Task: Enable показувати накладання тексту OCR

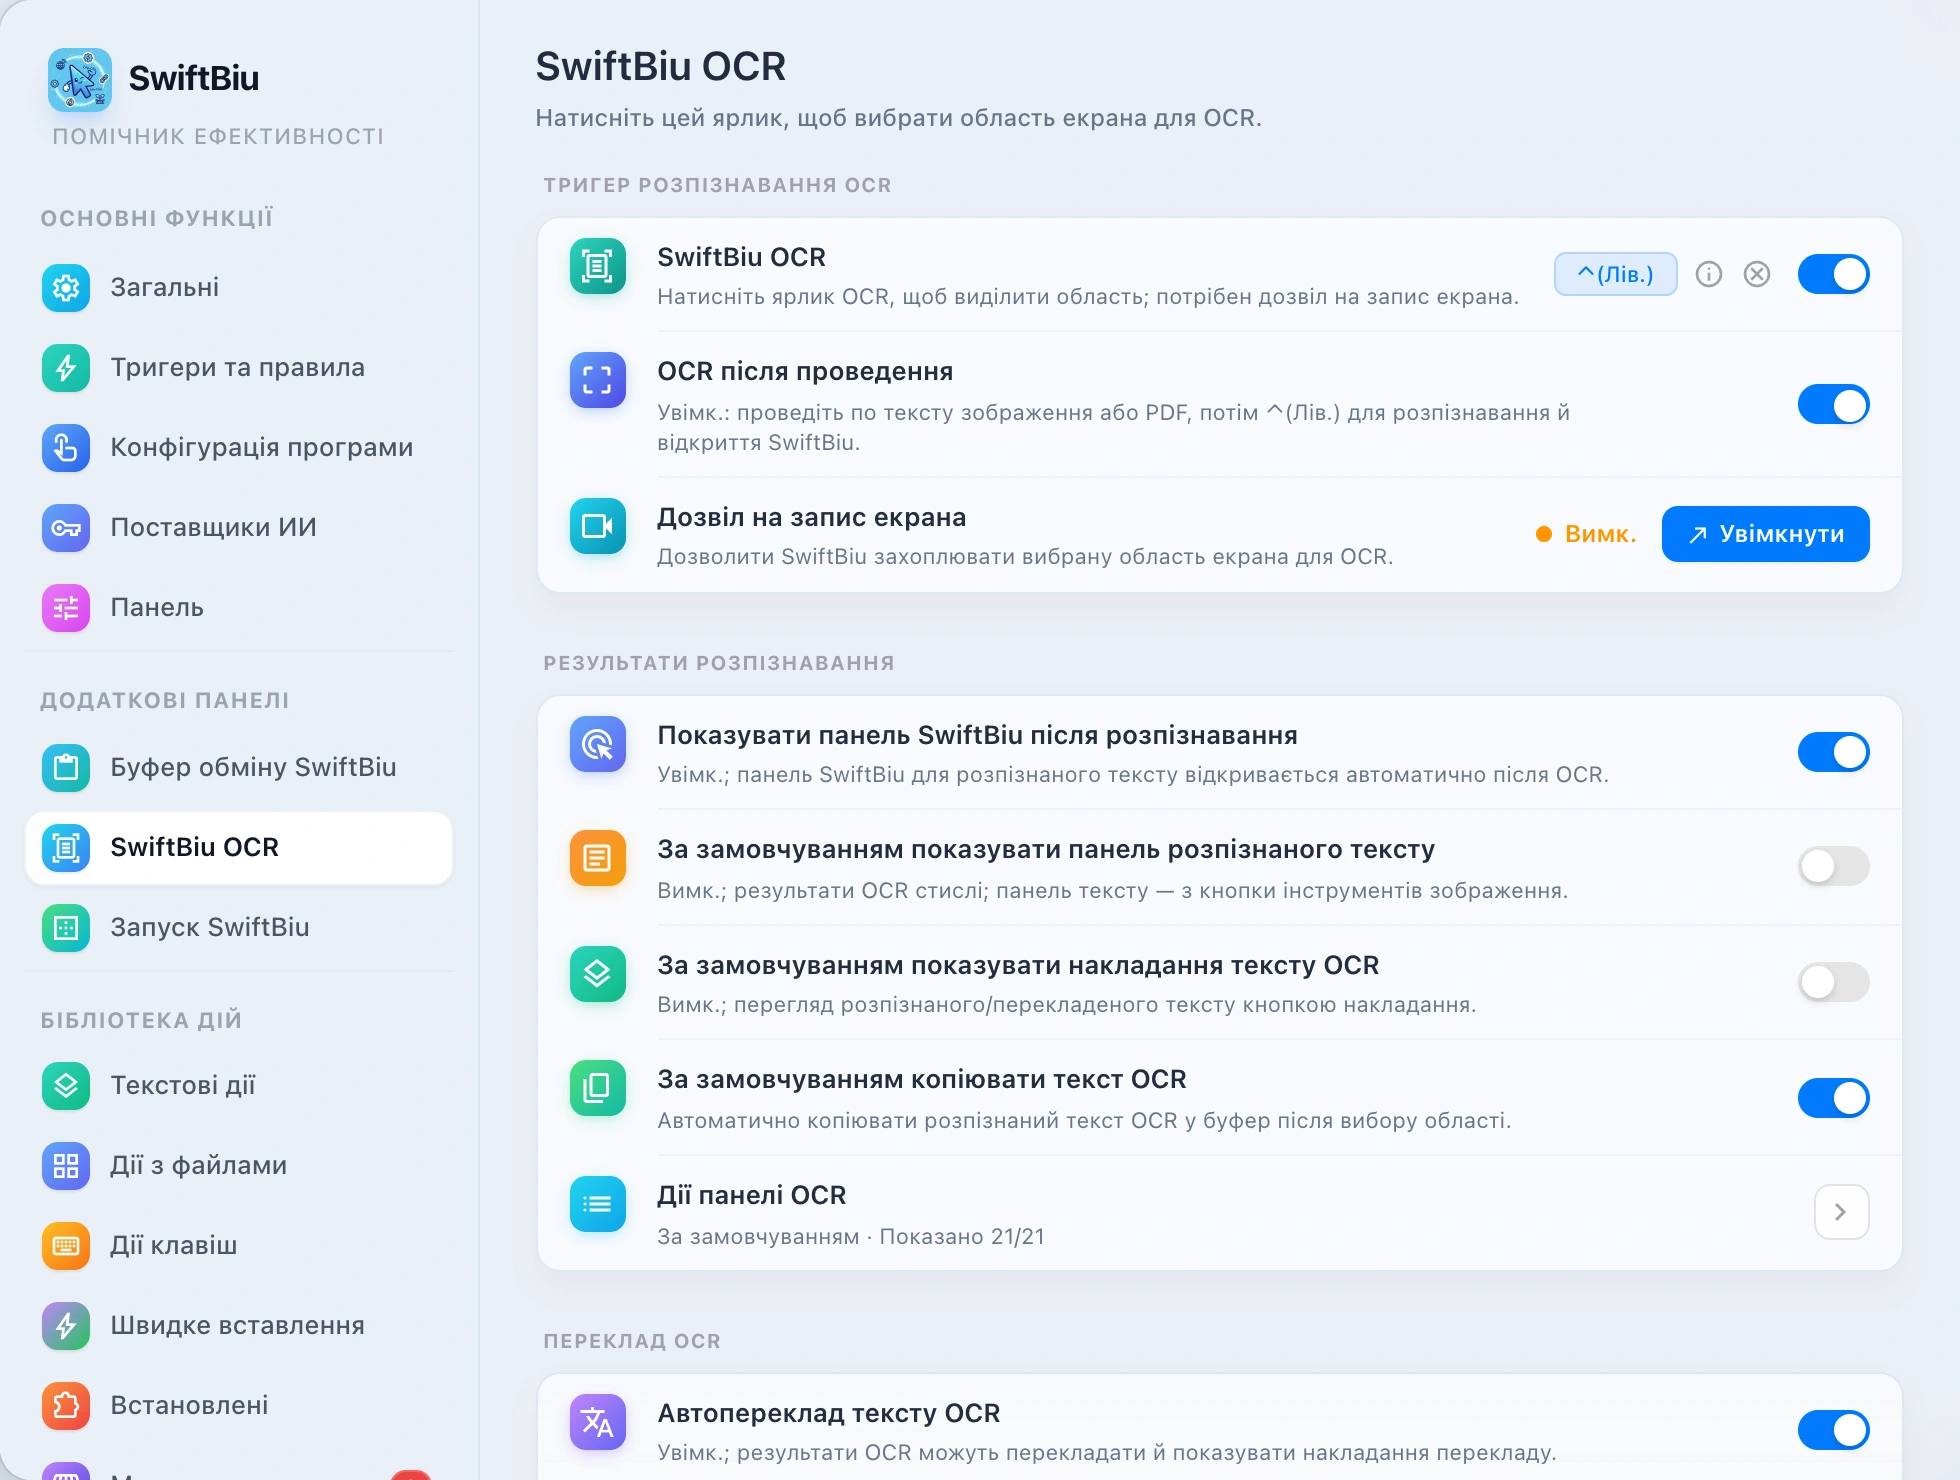Action: point(1834,982)
